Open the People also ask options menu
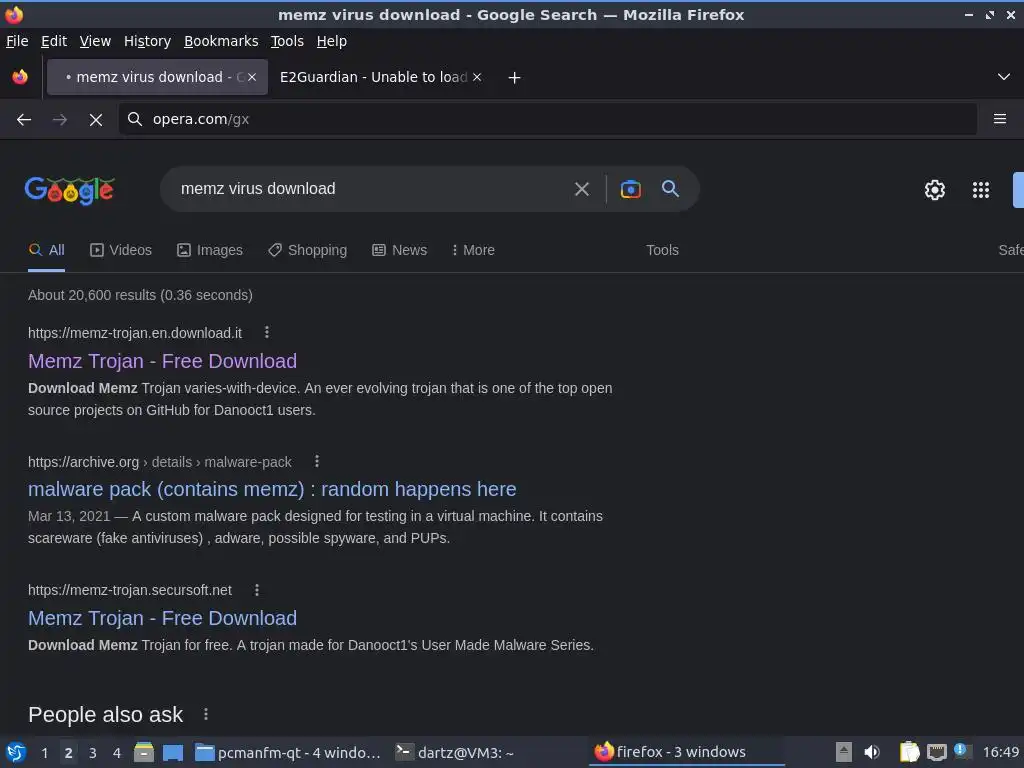Image resolution: width=1024 pixels, height=768 pixels. (x=206, y=714)
